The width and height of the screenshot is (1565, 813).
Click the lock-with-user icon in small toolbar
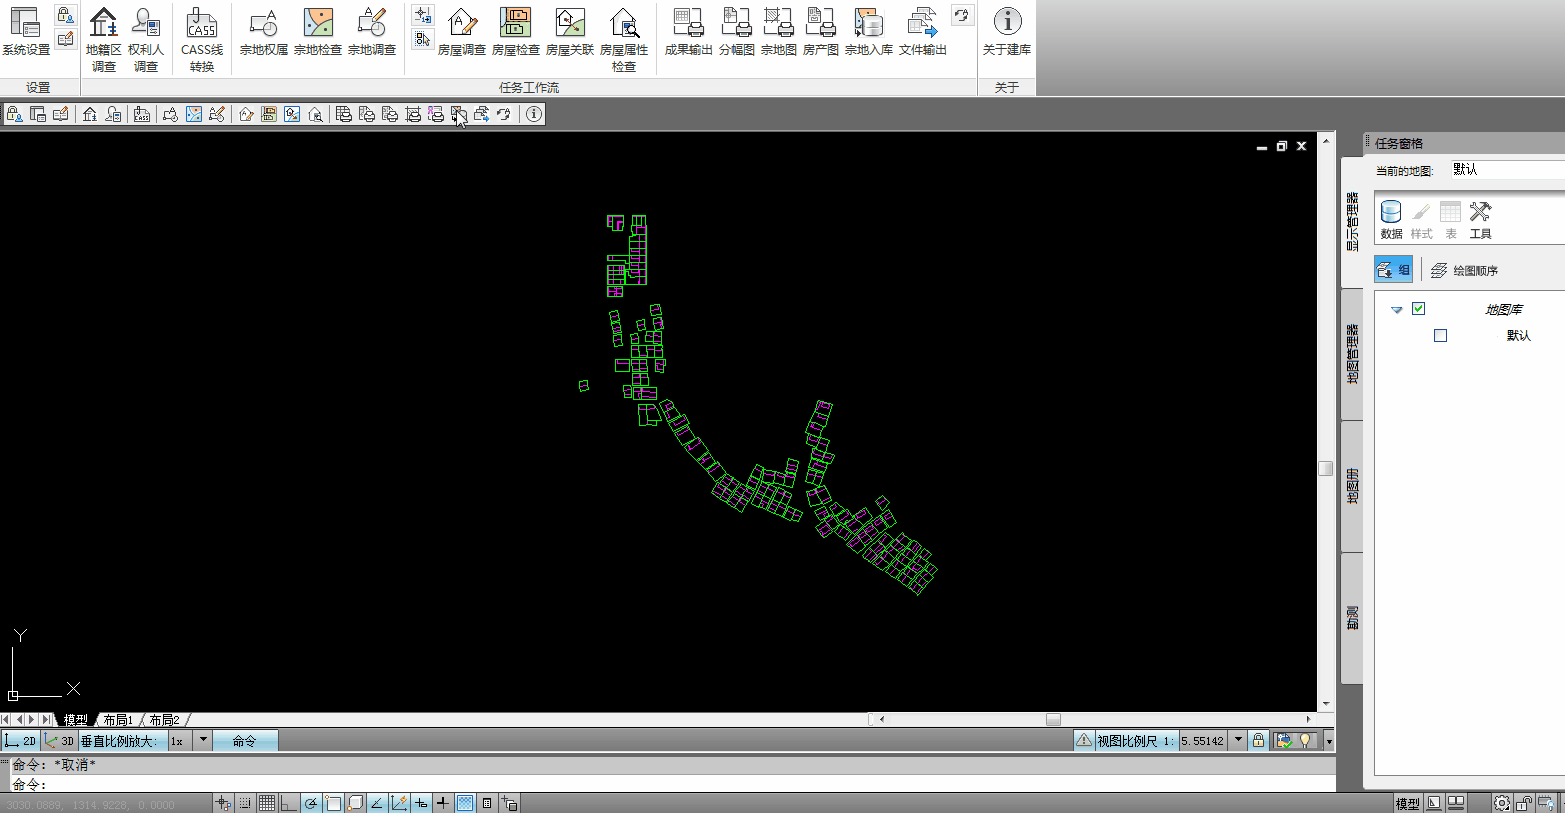pyautogui.click(x=14, y=114)
